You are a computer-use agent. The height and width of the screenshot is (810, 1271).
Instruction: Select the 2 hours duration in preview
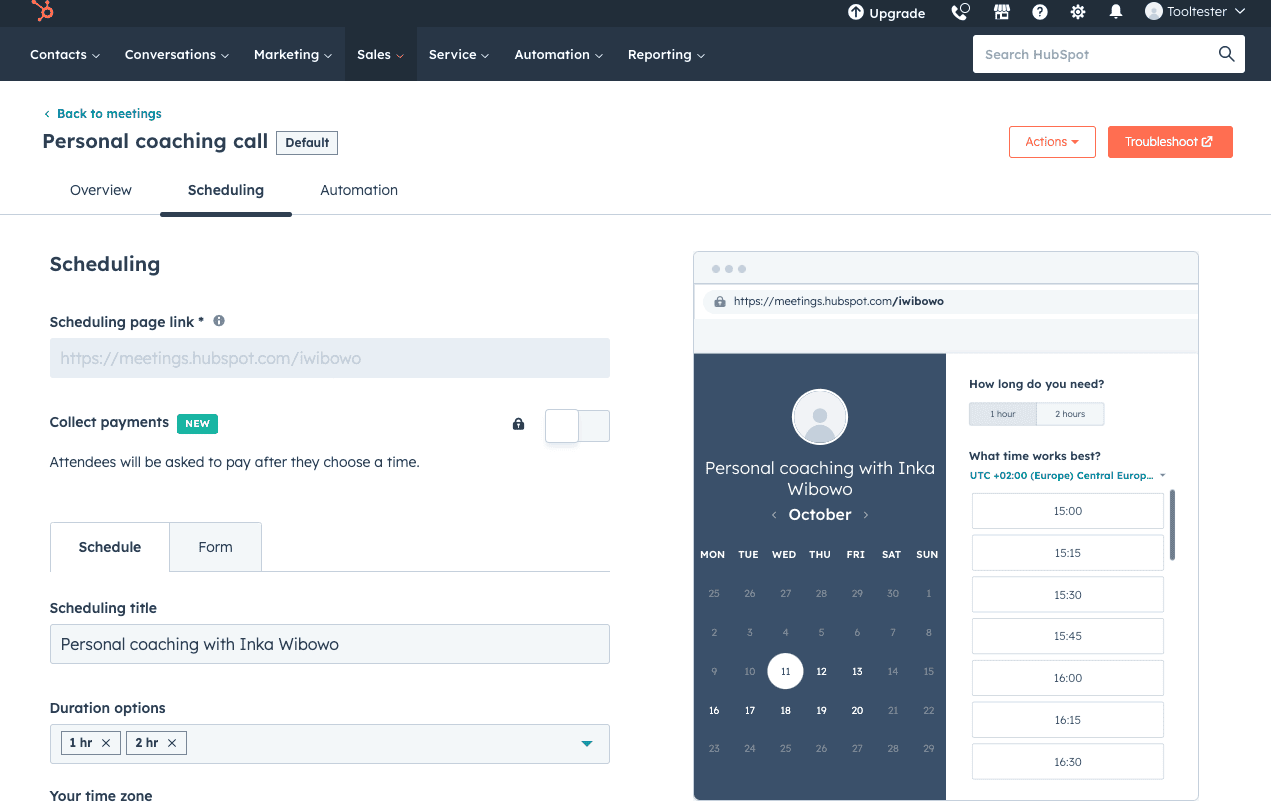1071,414
